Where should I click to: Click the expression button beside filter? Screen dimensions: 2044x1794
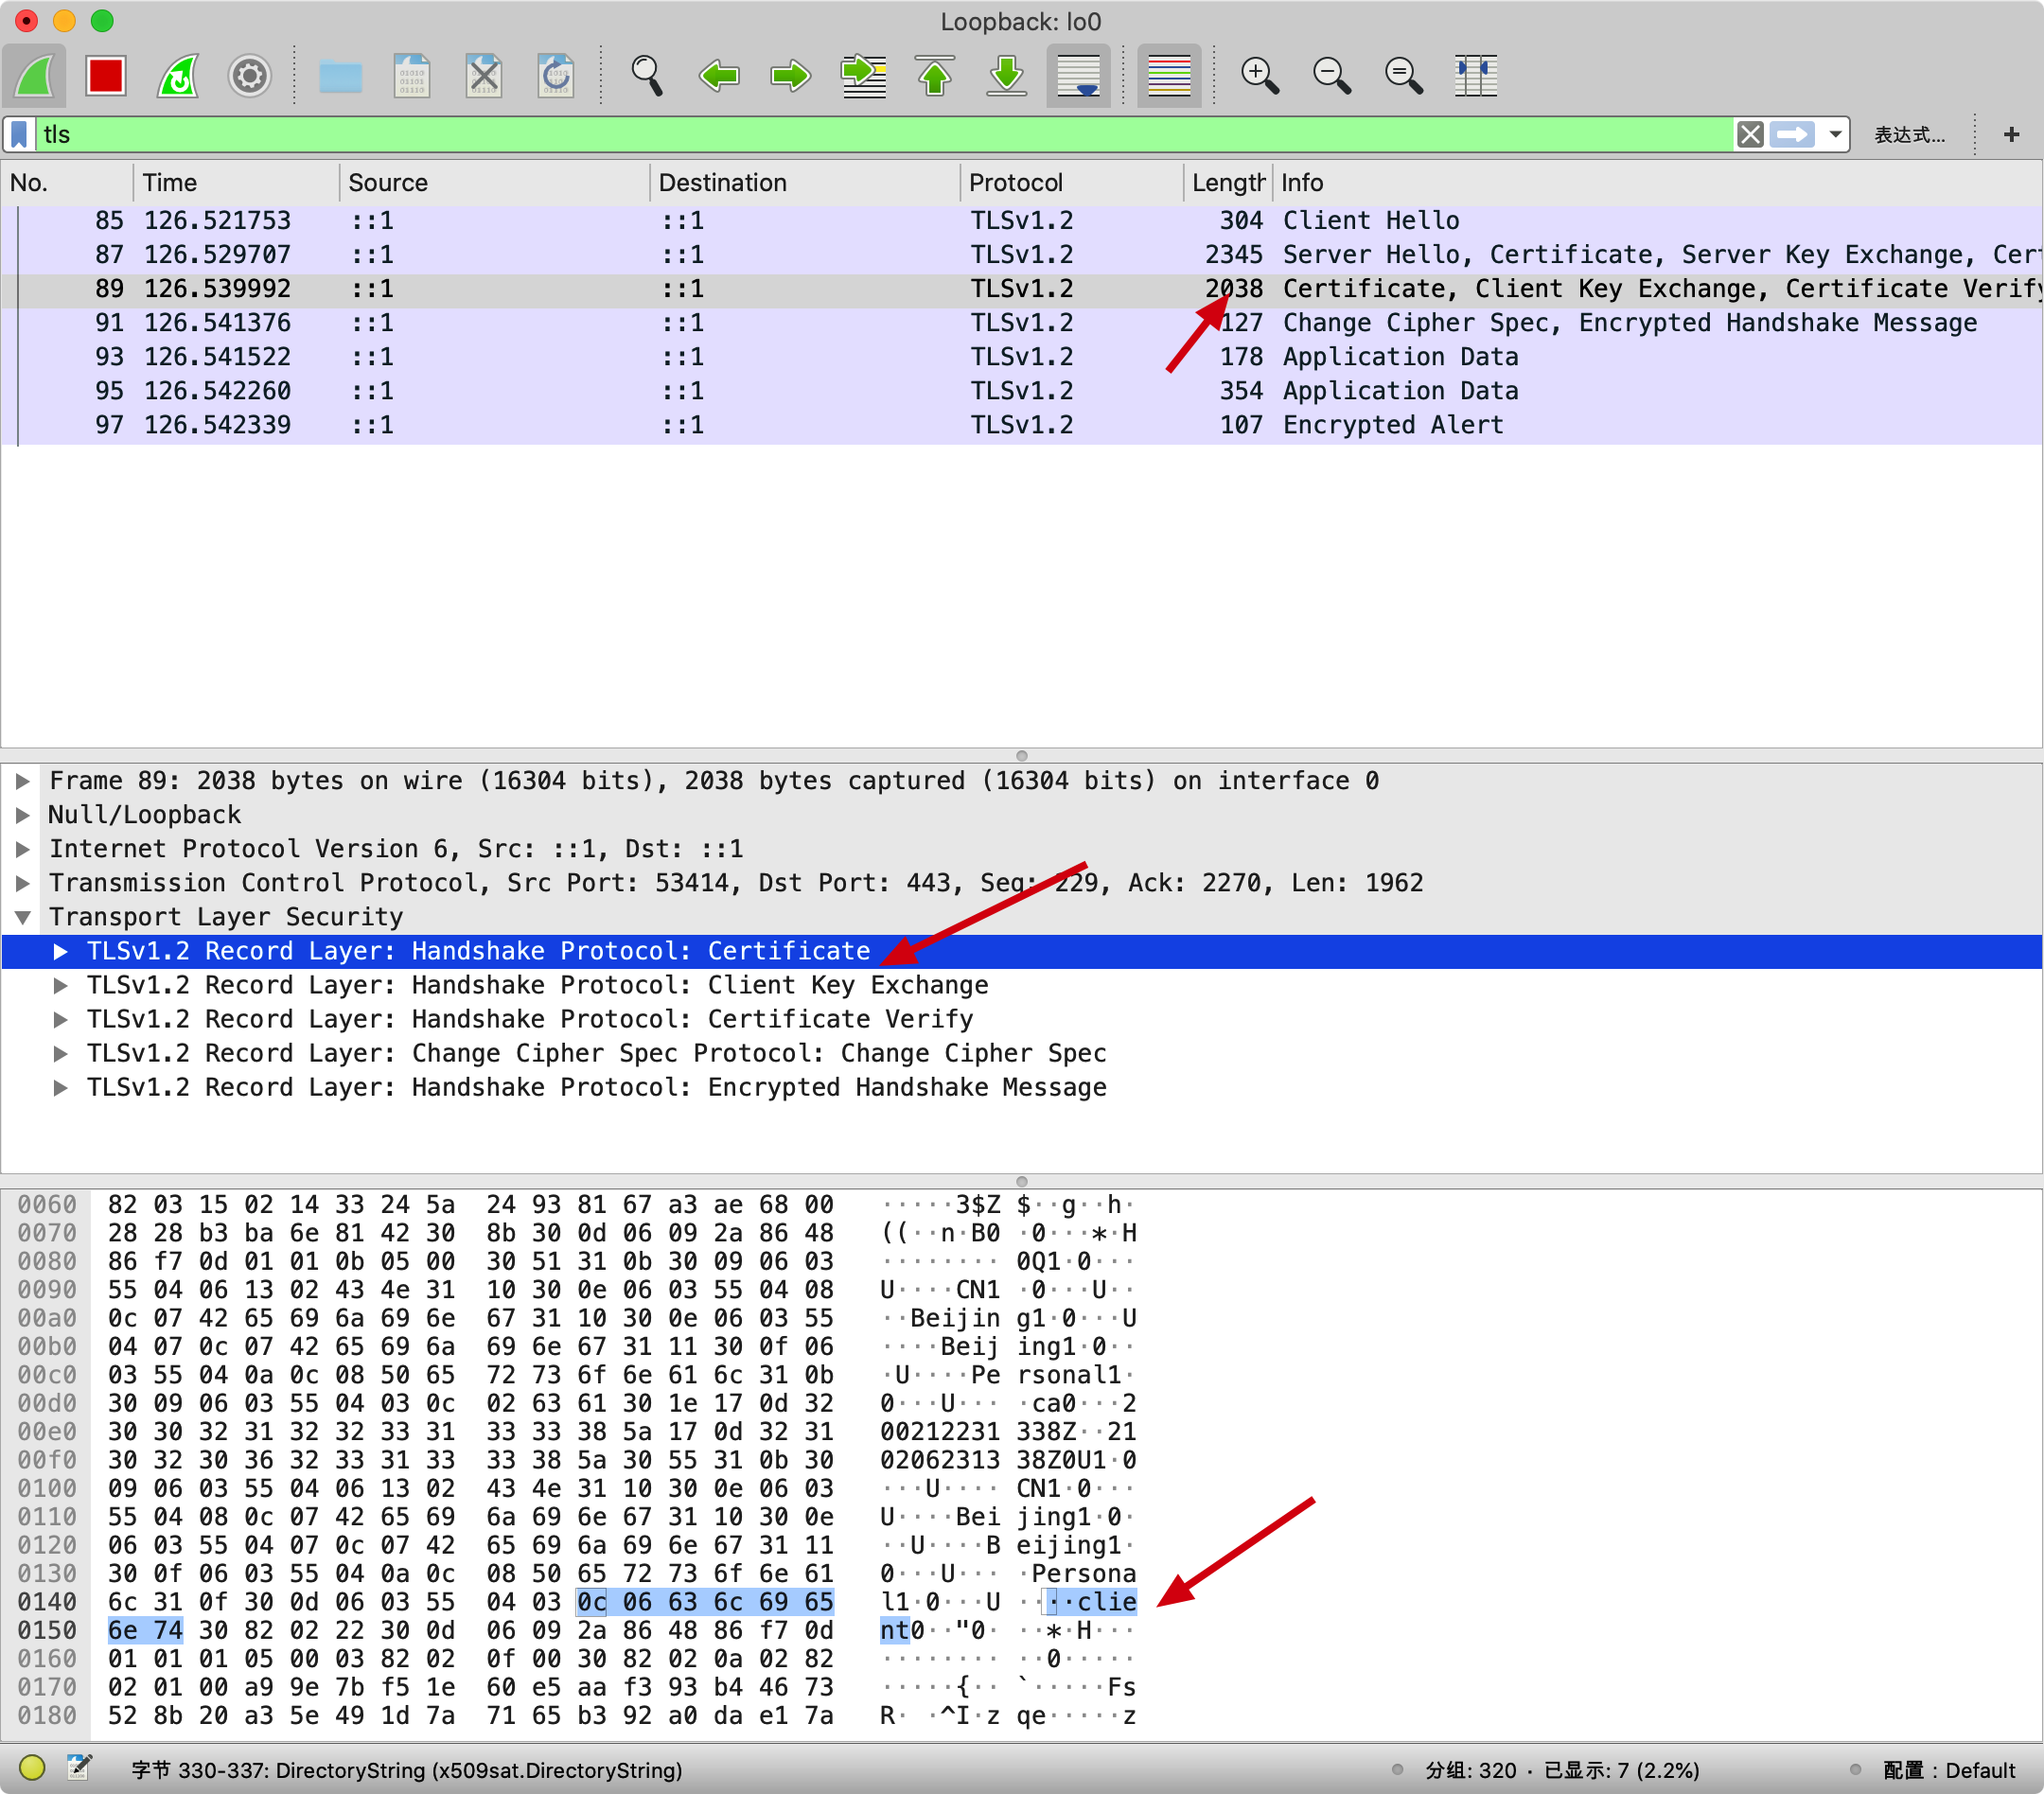(1909, 135)
